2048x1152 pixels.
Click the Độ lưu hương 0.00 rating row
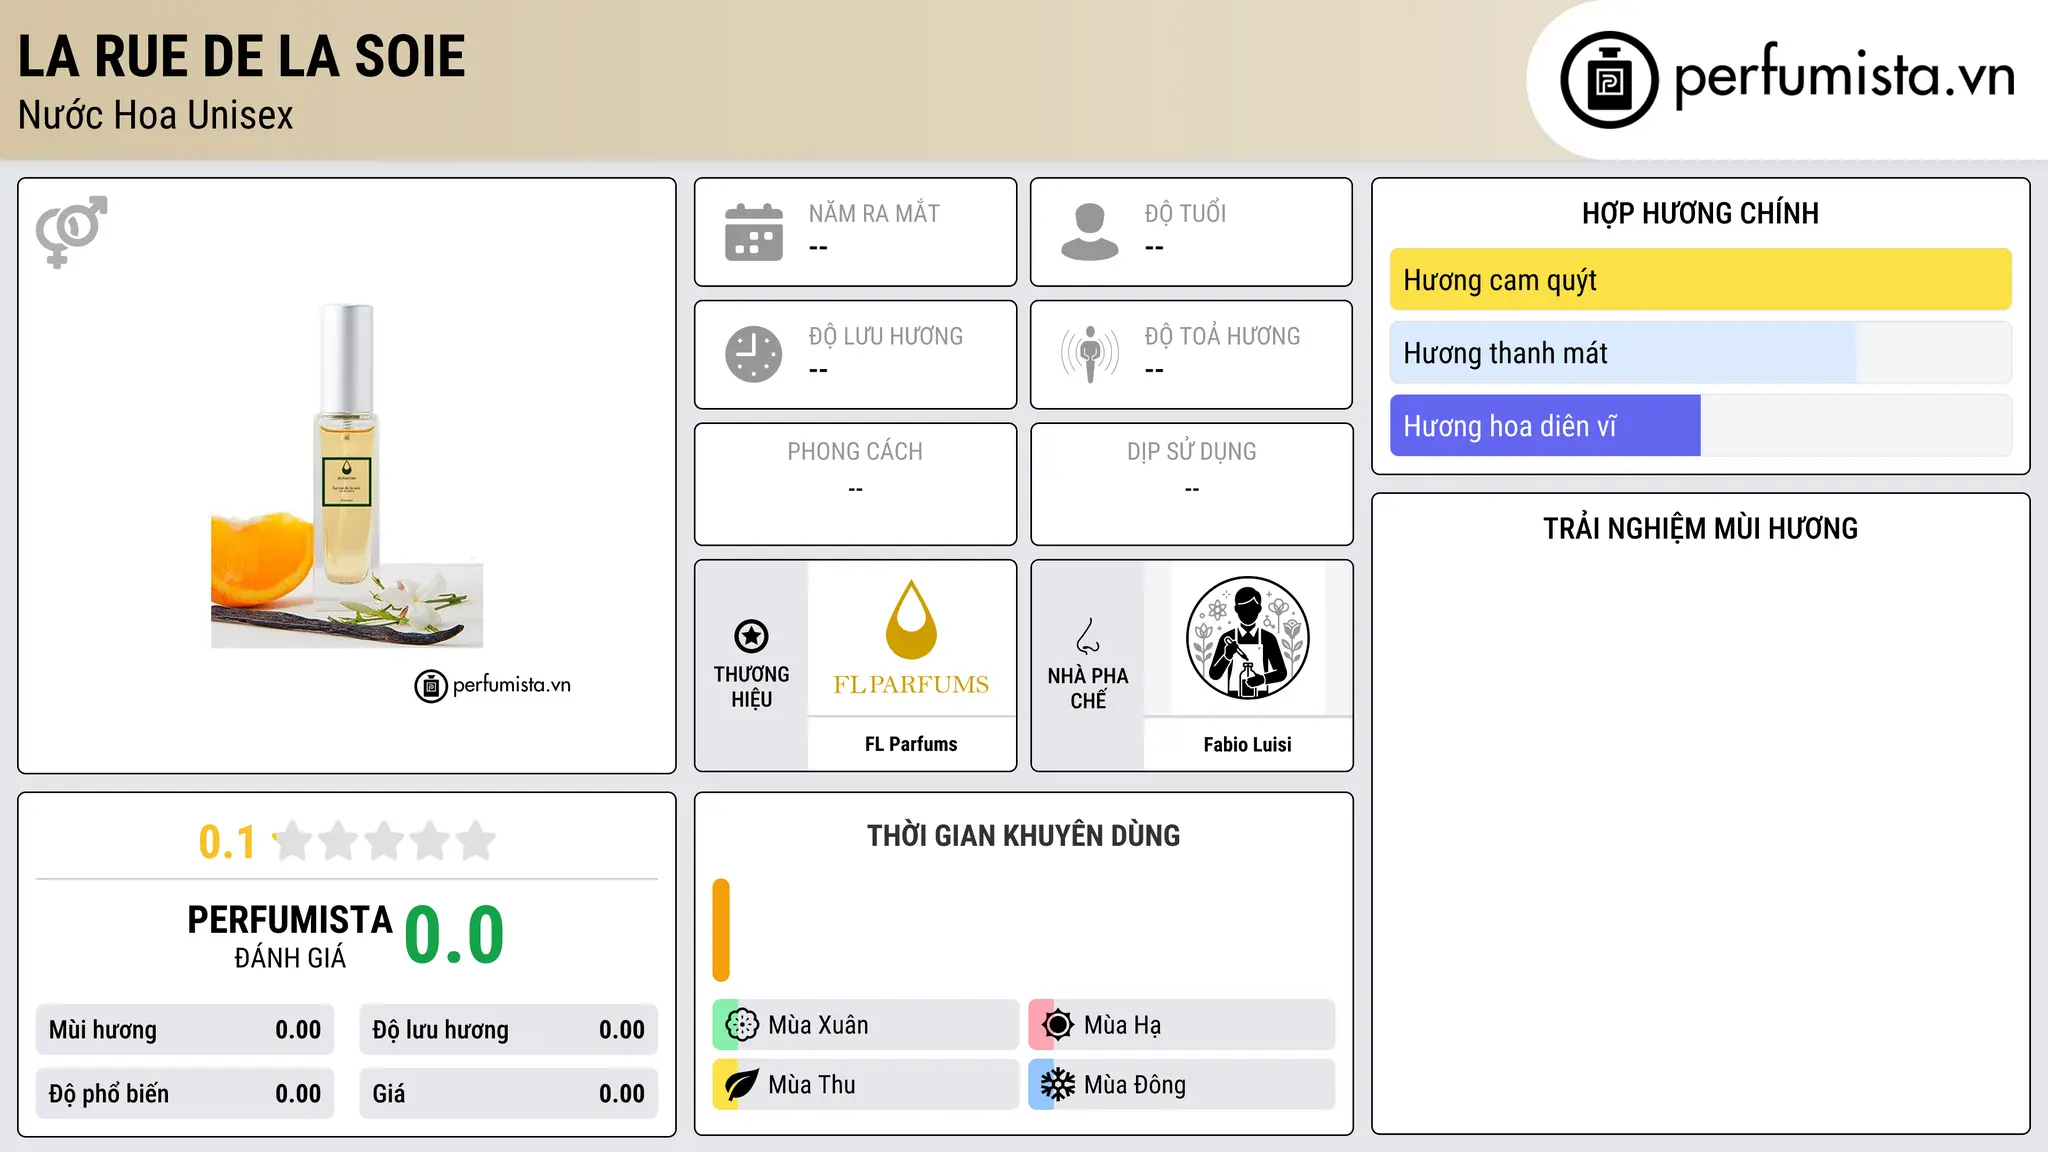pyautogui.click(x=509, y=1030)
